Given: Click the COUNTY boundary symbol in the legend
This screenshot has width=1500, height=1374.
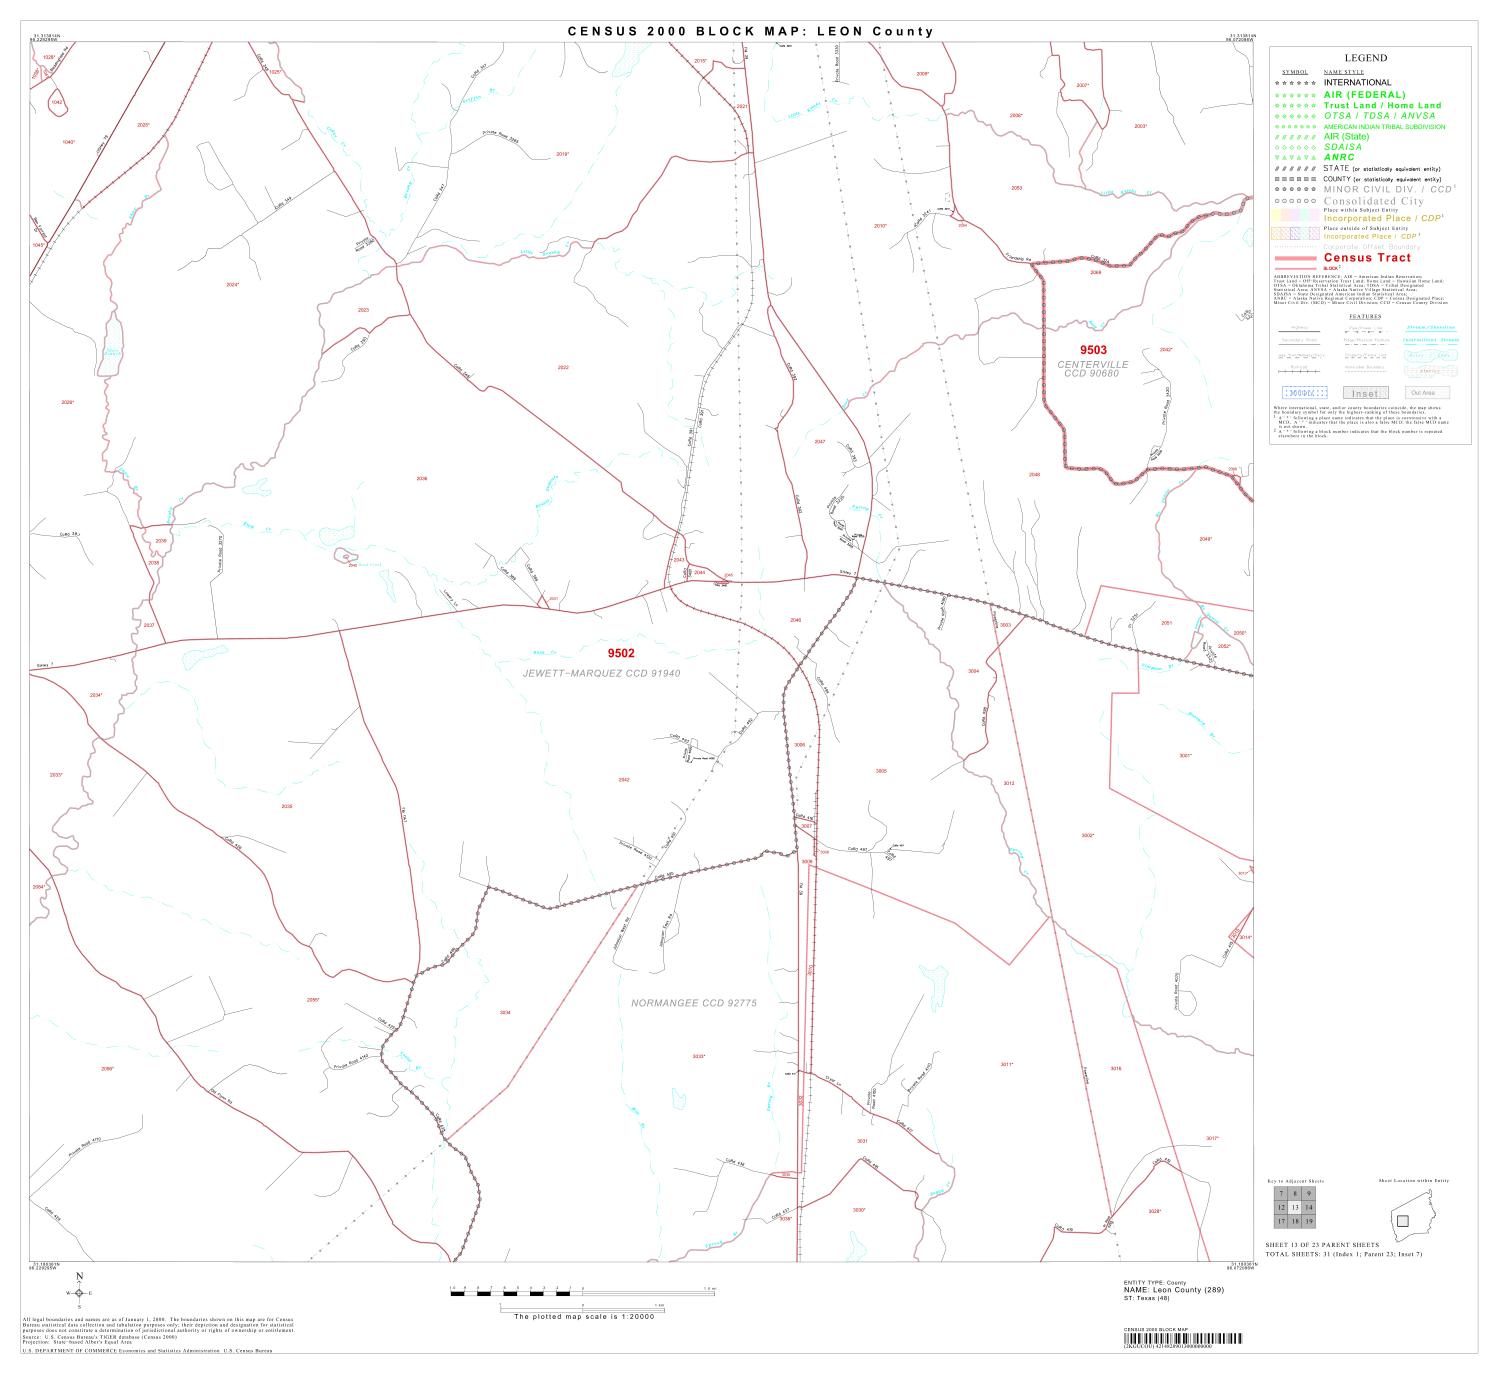Looking at the screenshot, I should point(1293,177).
